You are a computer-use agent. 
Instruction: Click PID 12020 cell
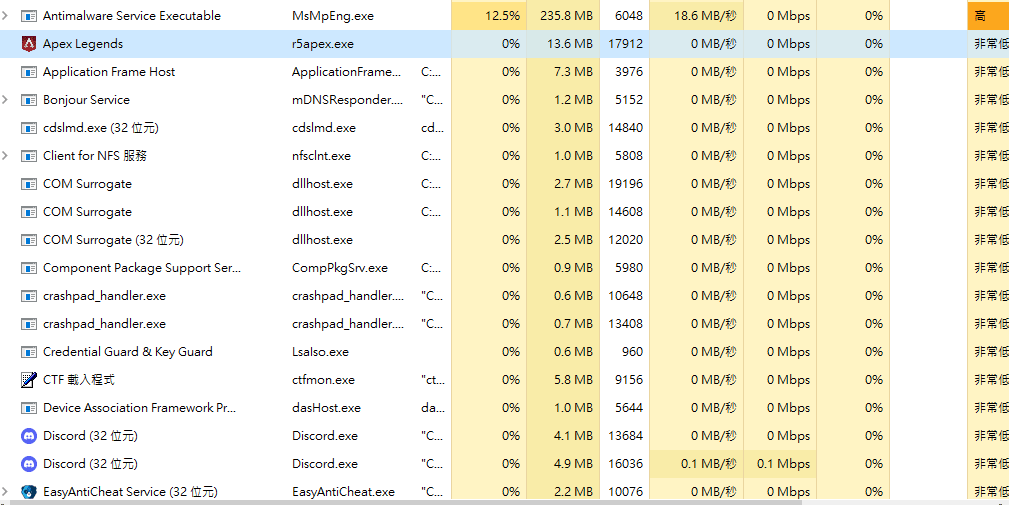tap(625, 240)
